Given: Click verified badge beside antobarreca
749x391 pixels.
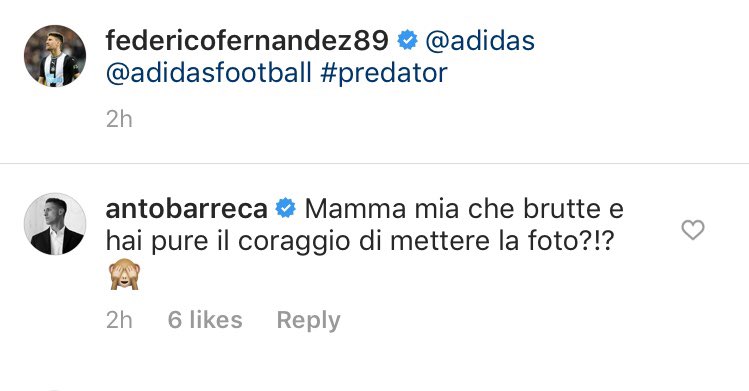Looking at the screenshot, I should click(286, 209).
